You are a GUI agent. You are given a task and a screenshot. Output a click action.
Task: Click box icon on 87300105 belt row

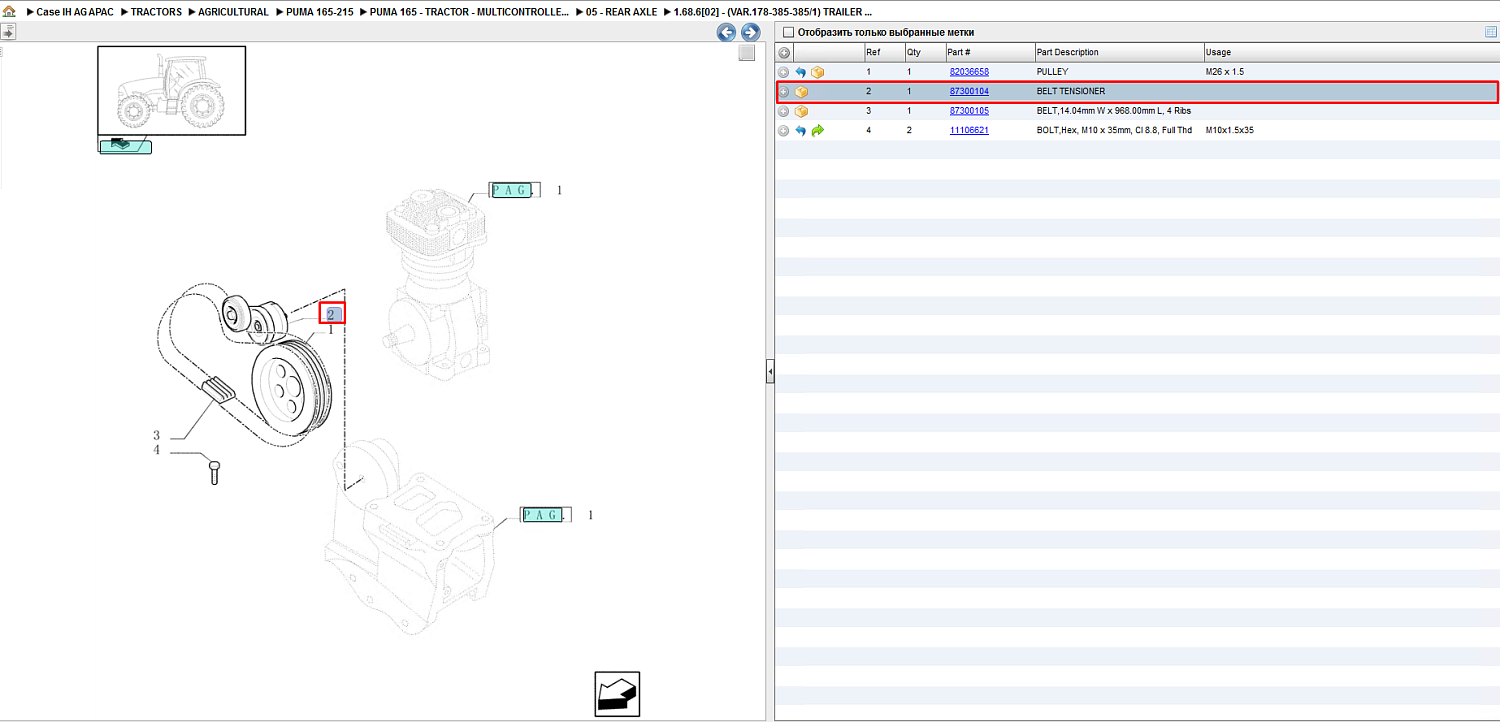coord(801,111)
